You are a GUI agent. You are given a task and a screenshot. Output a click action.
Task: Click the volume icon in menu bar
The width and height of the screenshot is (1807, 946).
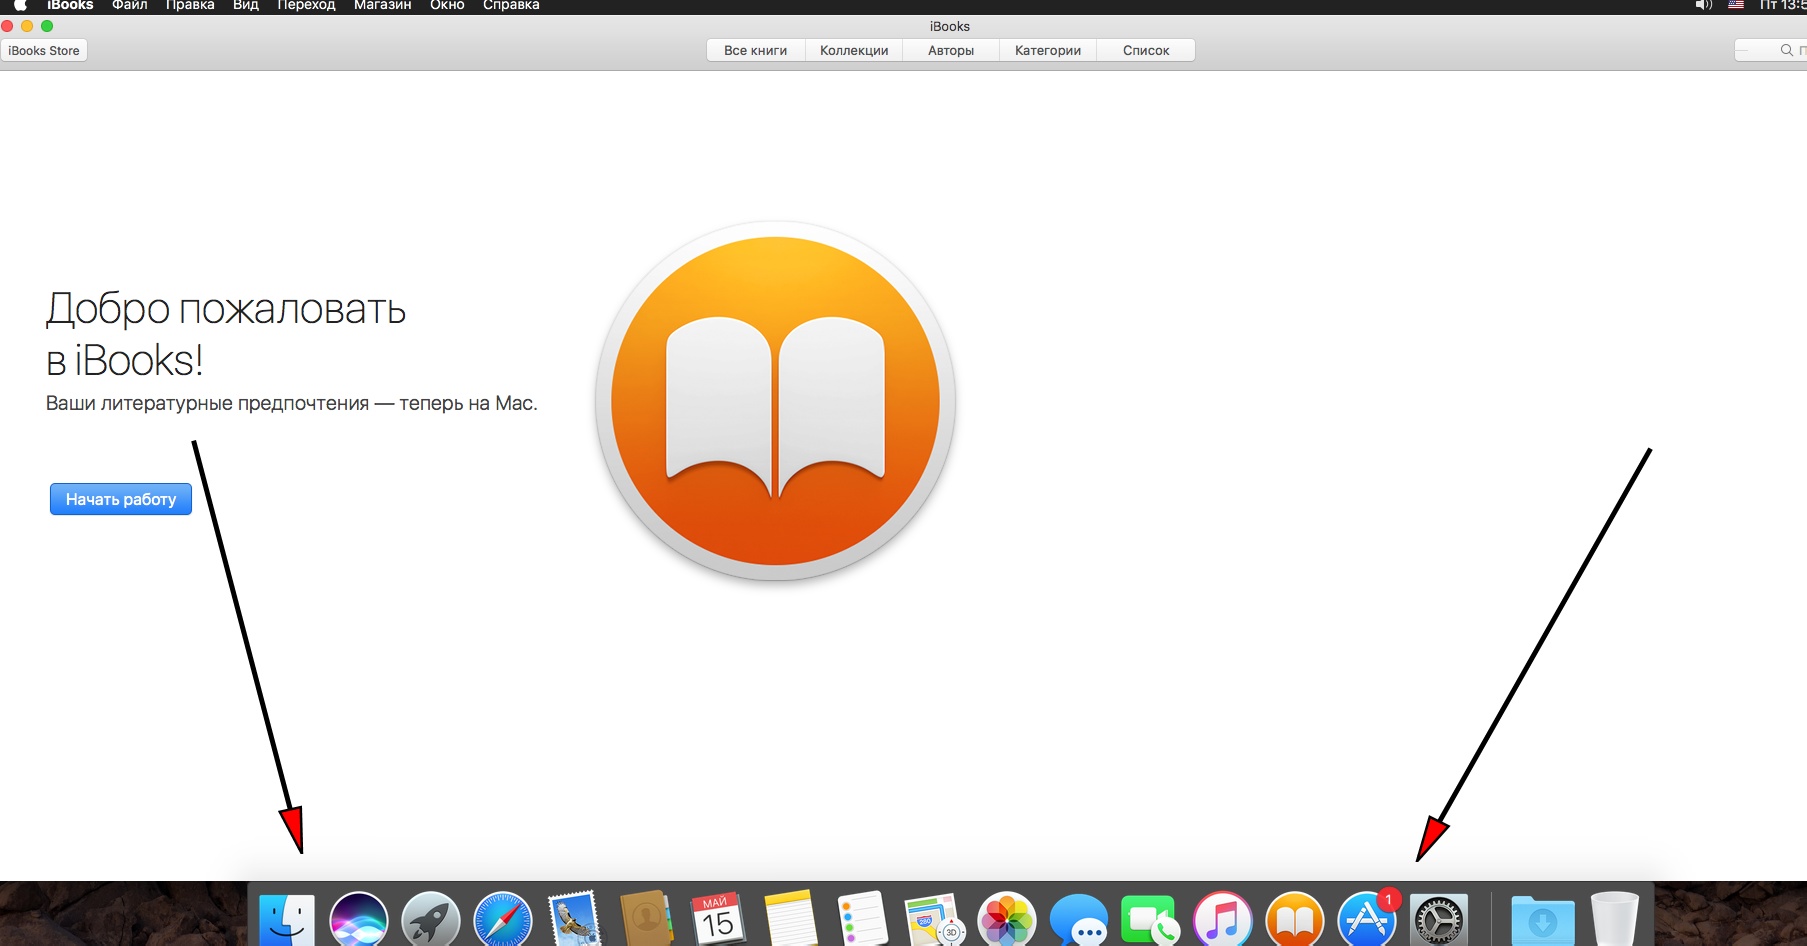pyautogui.click(x=1704, y=6)
